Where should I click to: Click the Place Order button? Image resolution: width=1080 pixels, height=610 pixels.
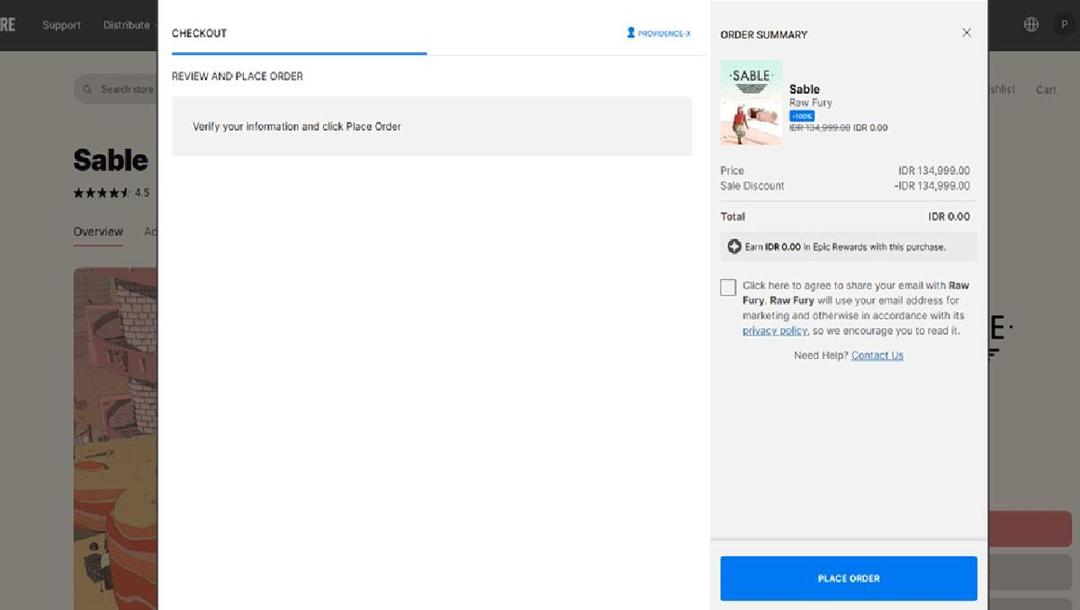click(x=849, y=578)
